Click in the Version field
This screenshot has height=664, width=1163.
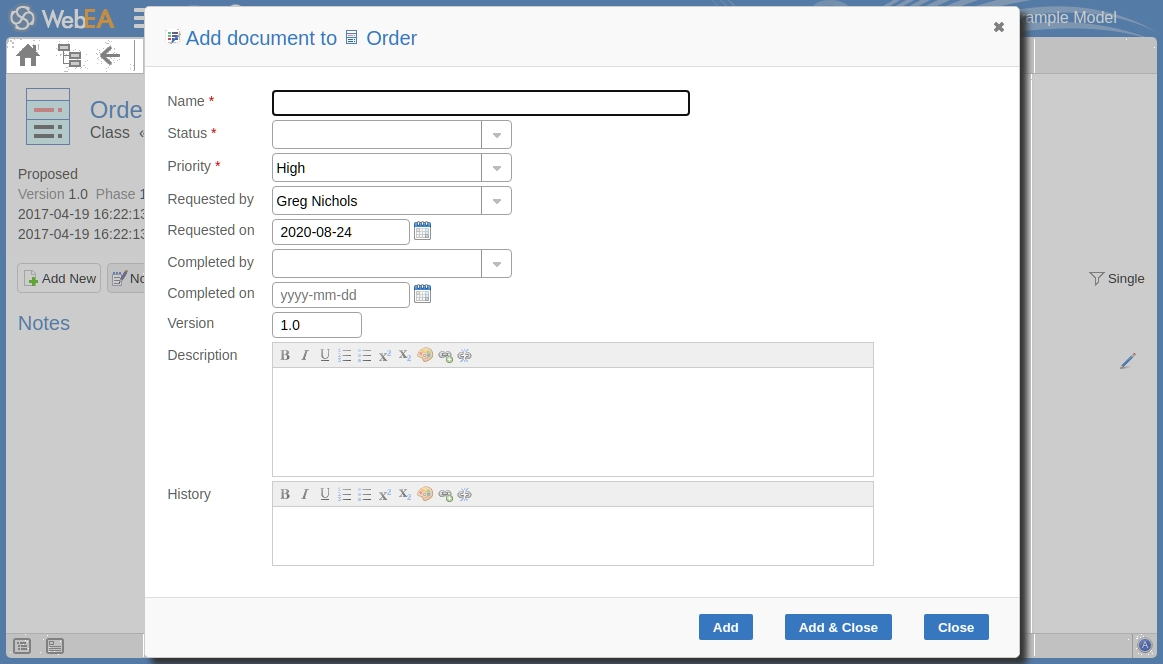[316, 325]
